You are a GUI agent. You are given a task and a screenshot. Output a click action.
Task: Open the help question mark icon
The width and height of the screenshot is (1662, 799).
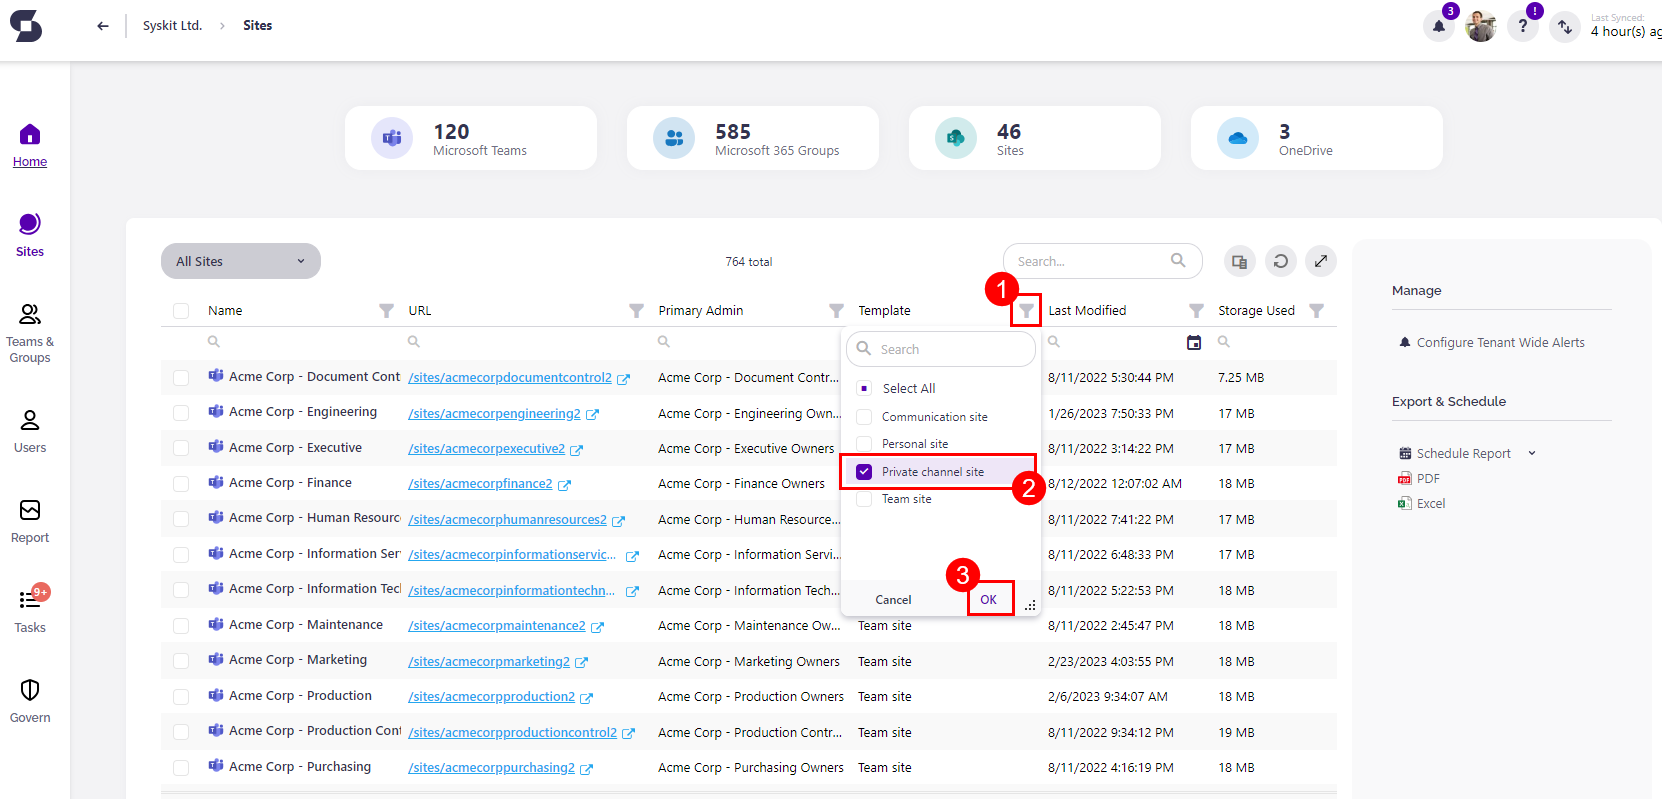point(1522,26)
